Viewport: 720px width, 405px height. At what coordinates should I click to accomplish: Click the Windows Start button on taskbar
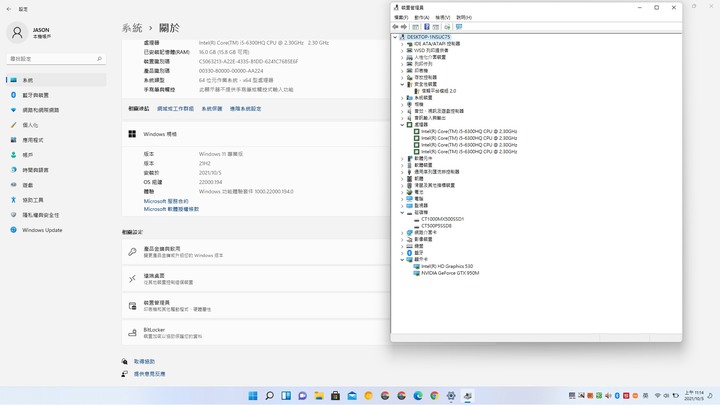(x=253, y=396)
